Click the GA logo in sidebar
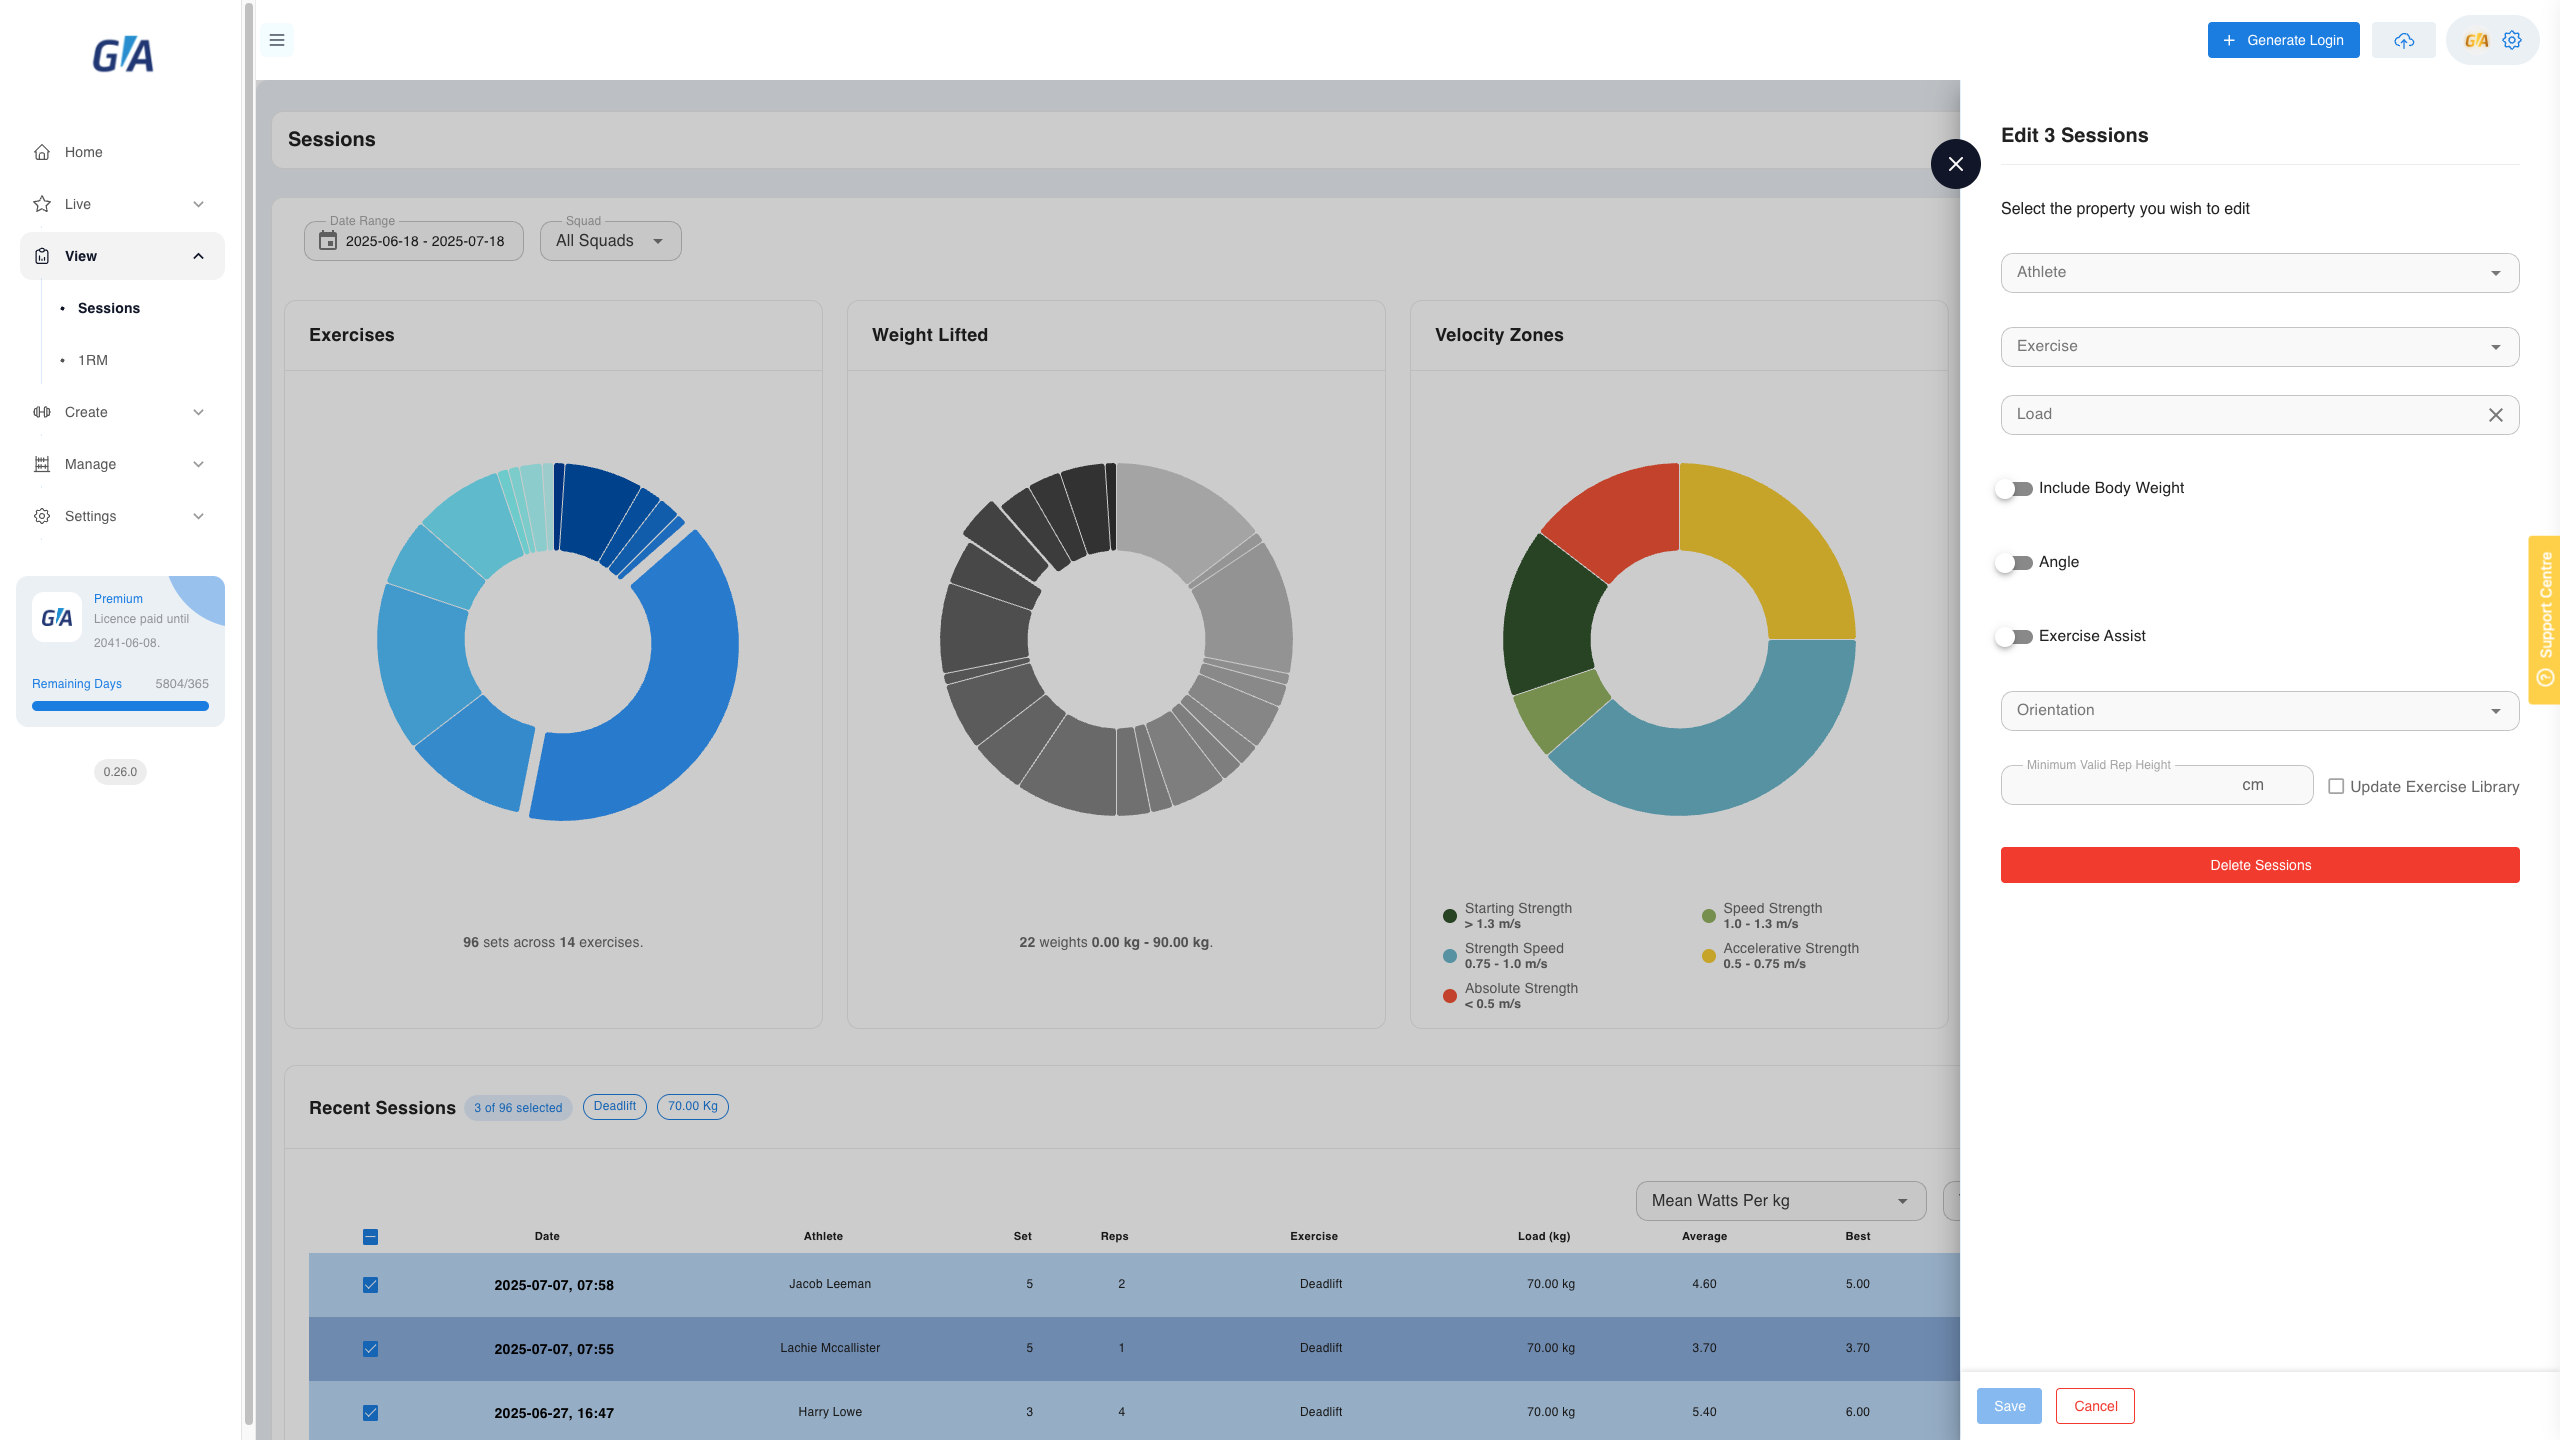The height and width of the screenshot is (1440, 2560). 123,55
